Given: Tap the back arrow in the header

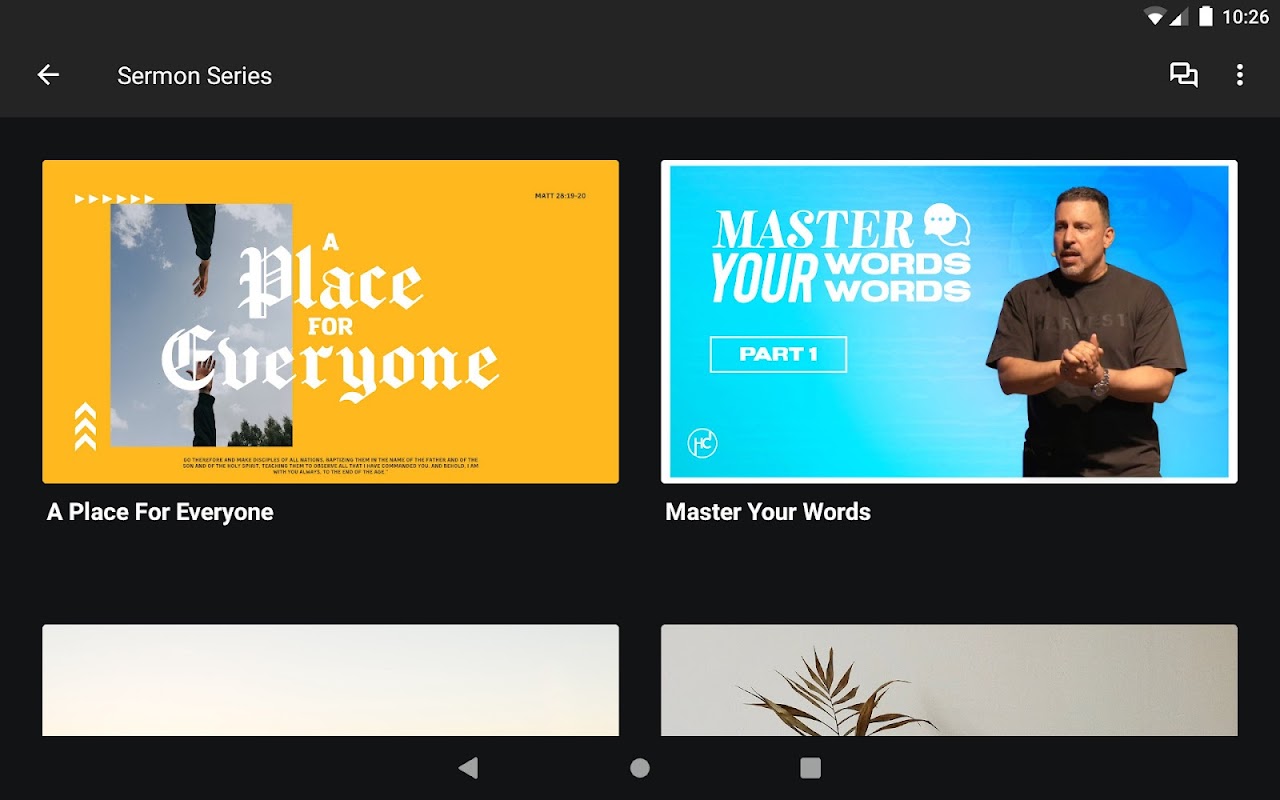Looking at the screenshot, I should [x=48, y=75].
